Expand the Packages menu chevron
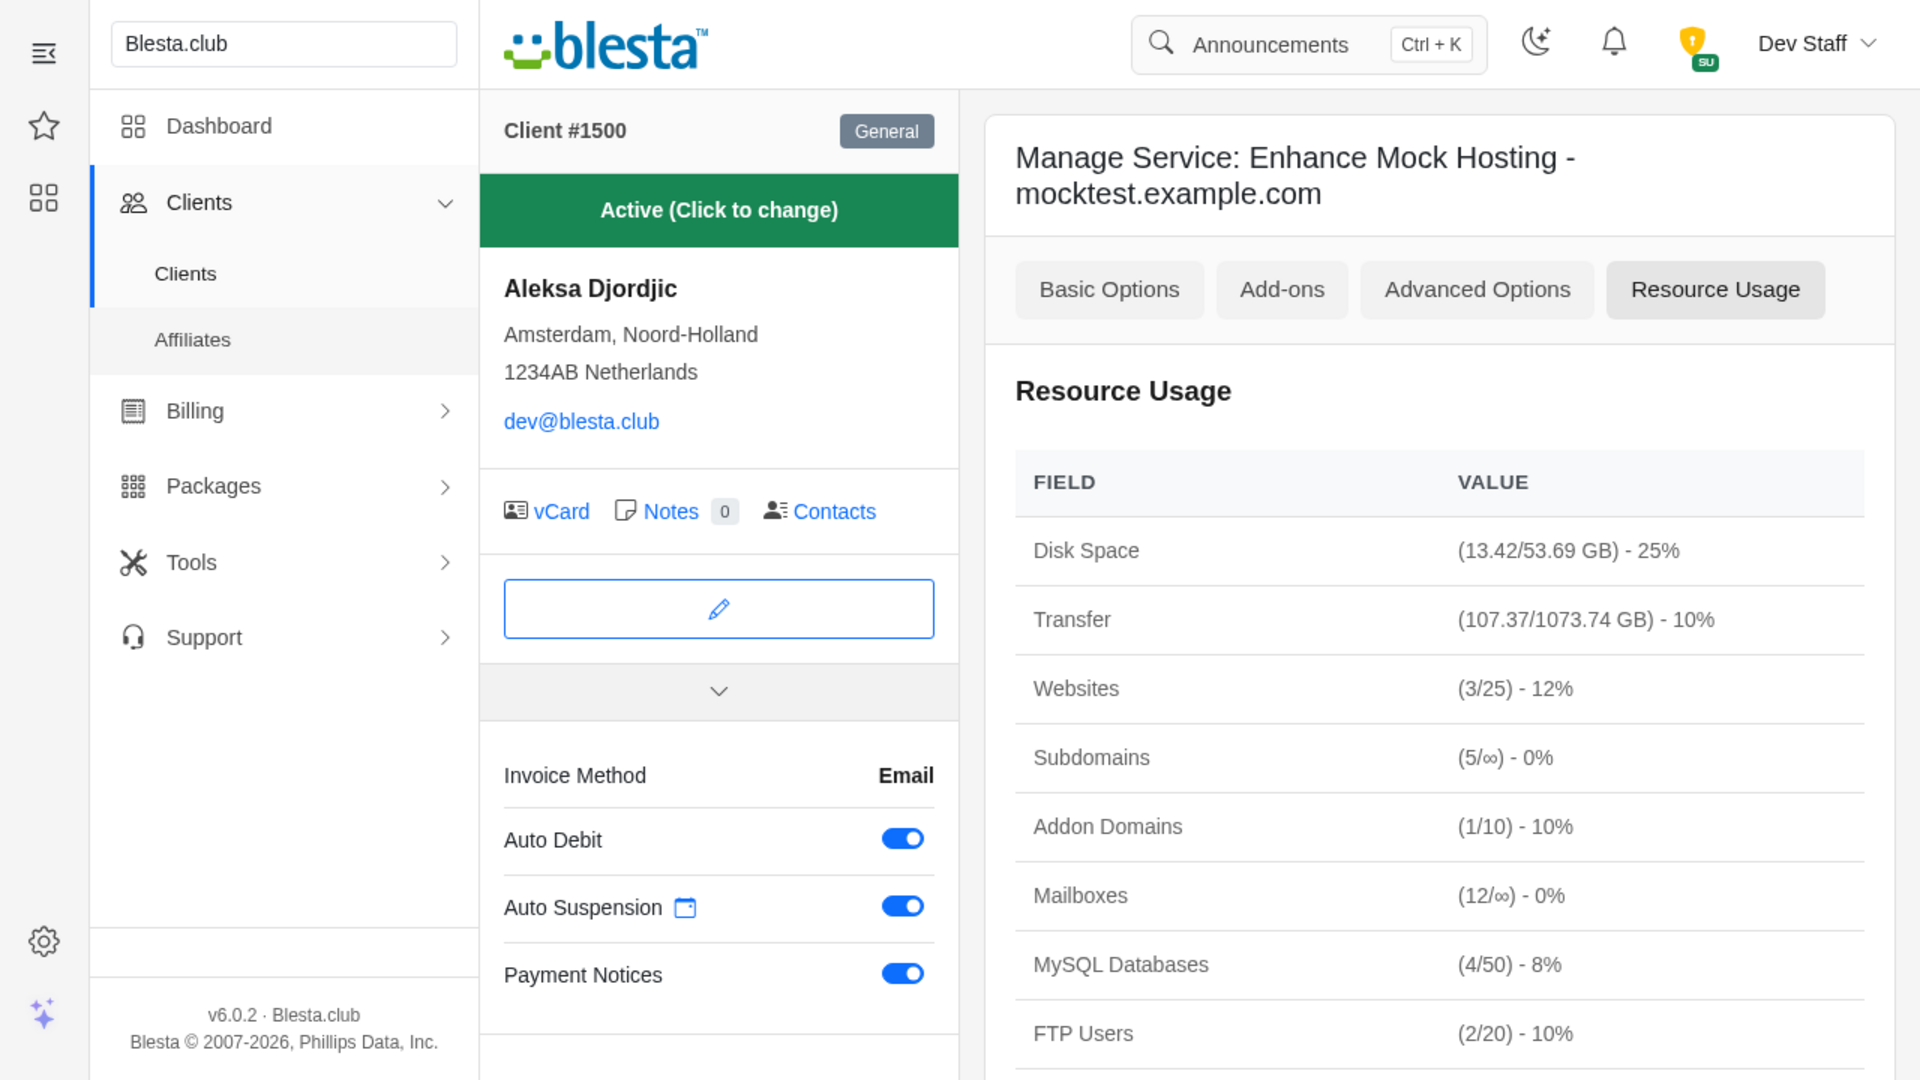The image size is (1920, 1080). pos(445,487)
